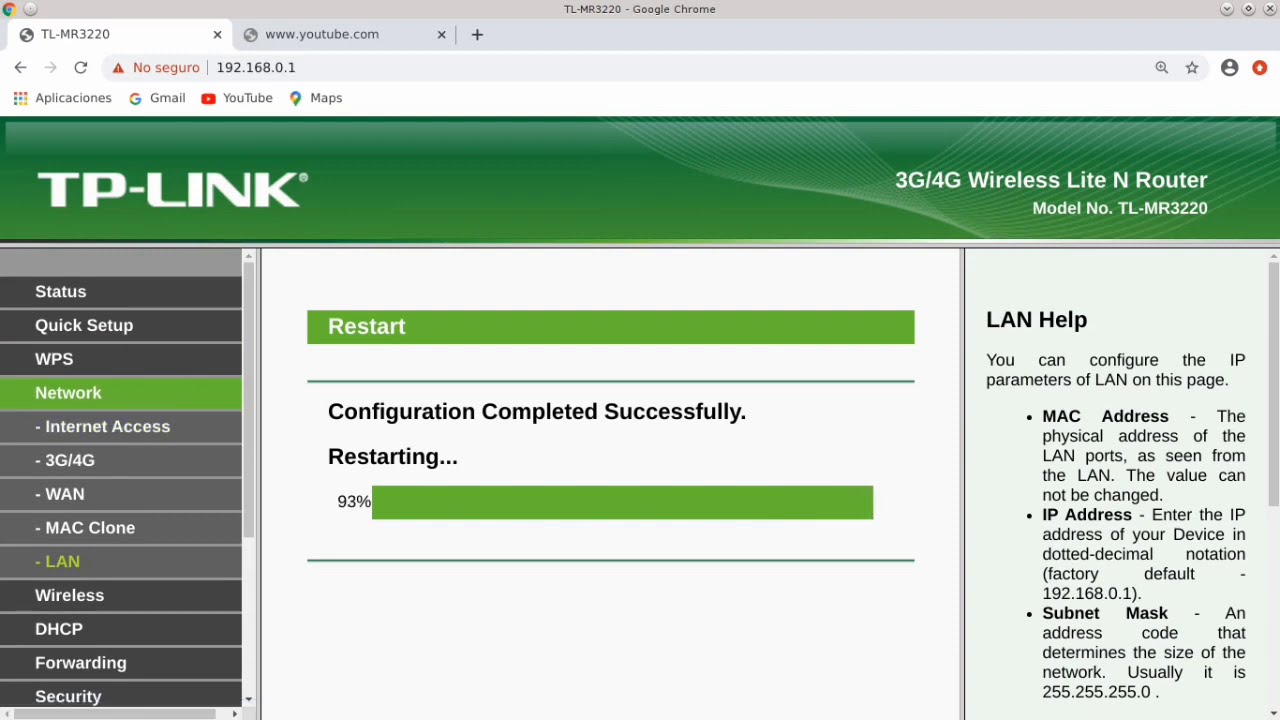The image size is (1280, 720).
Task: Close the TL-MR3220 tab
Action: (x=217, y=34)
